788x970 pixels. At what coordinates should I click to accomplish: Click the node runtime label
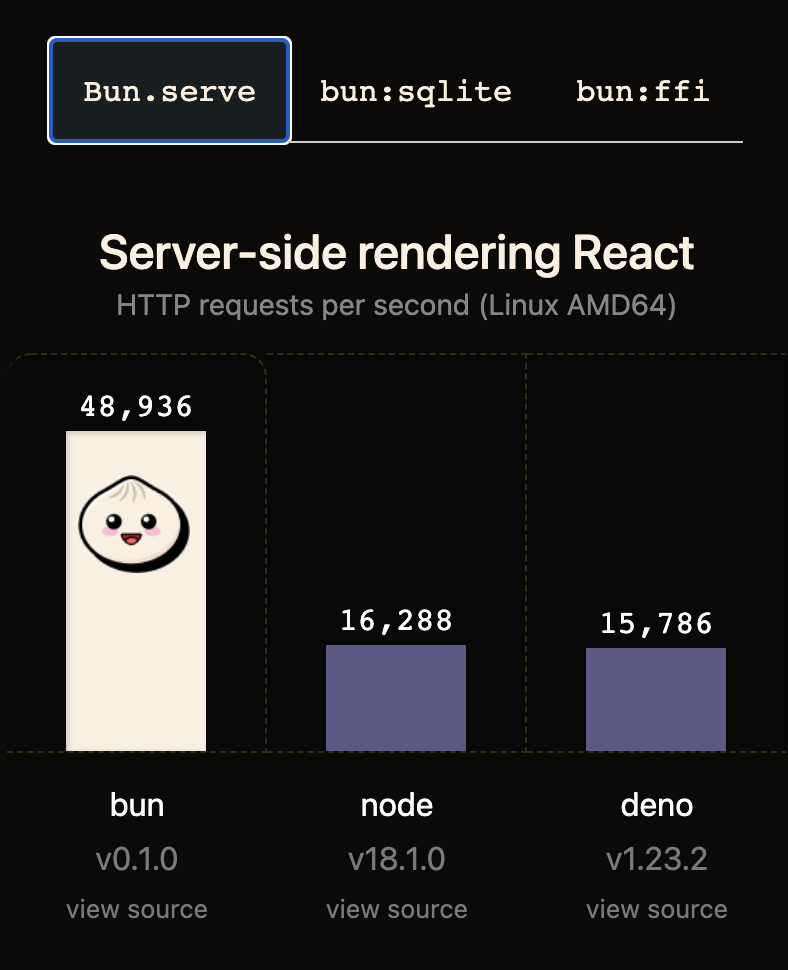coord(397,805)
